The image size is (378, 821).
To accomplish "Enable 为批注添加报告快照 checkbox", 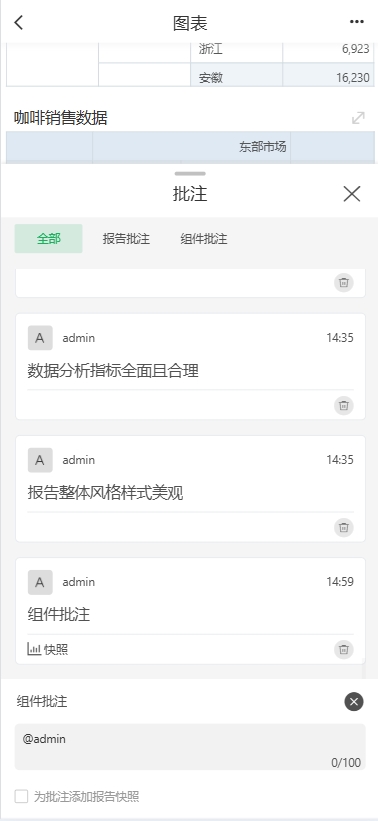I will tap(21, 796).
